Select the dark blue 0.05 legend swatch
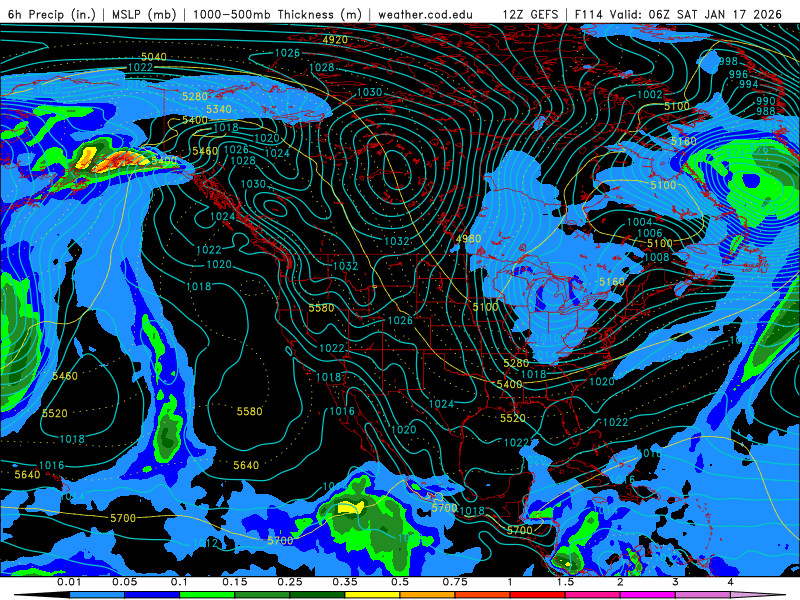This screenshot has height=600, width=800. [152, 595]
